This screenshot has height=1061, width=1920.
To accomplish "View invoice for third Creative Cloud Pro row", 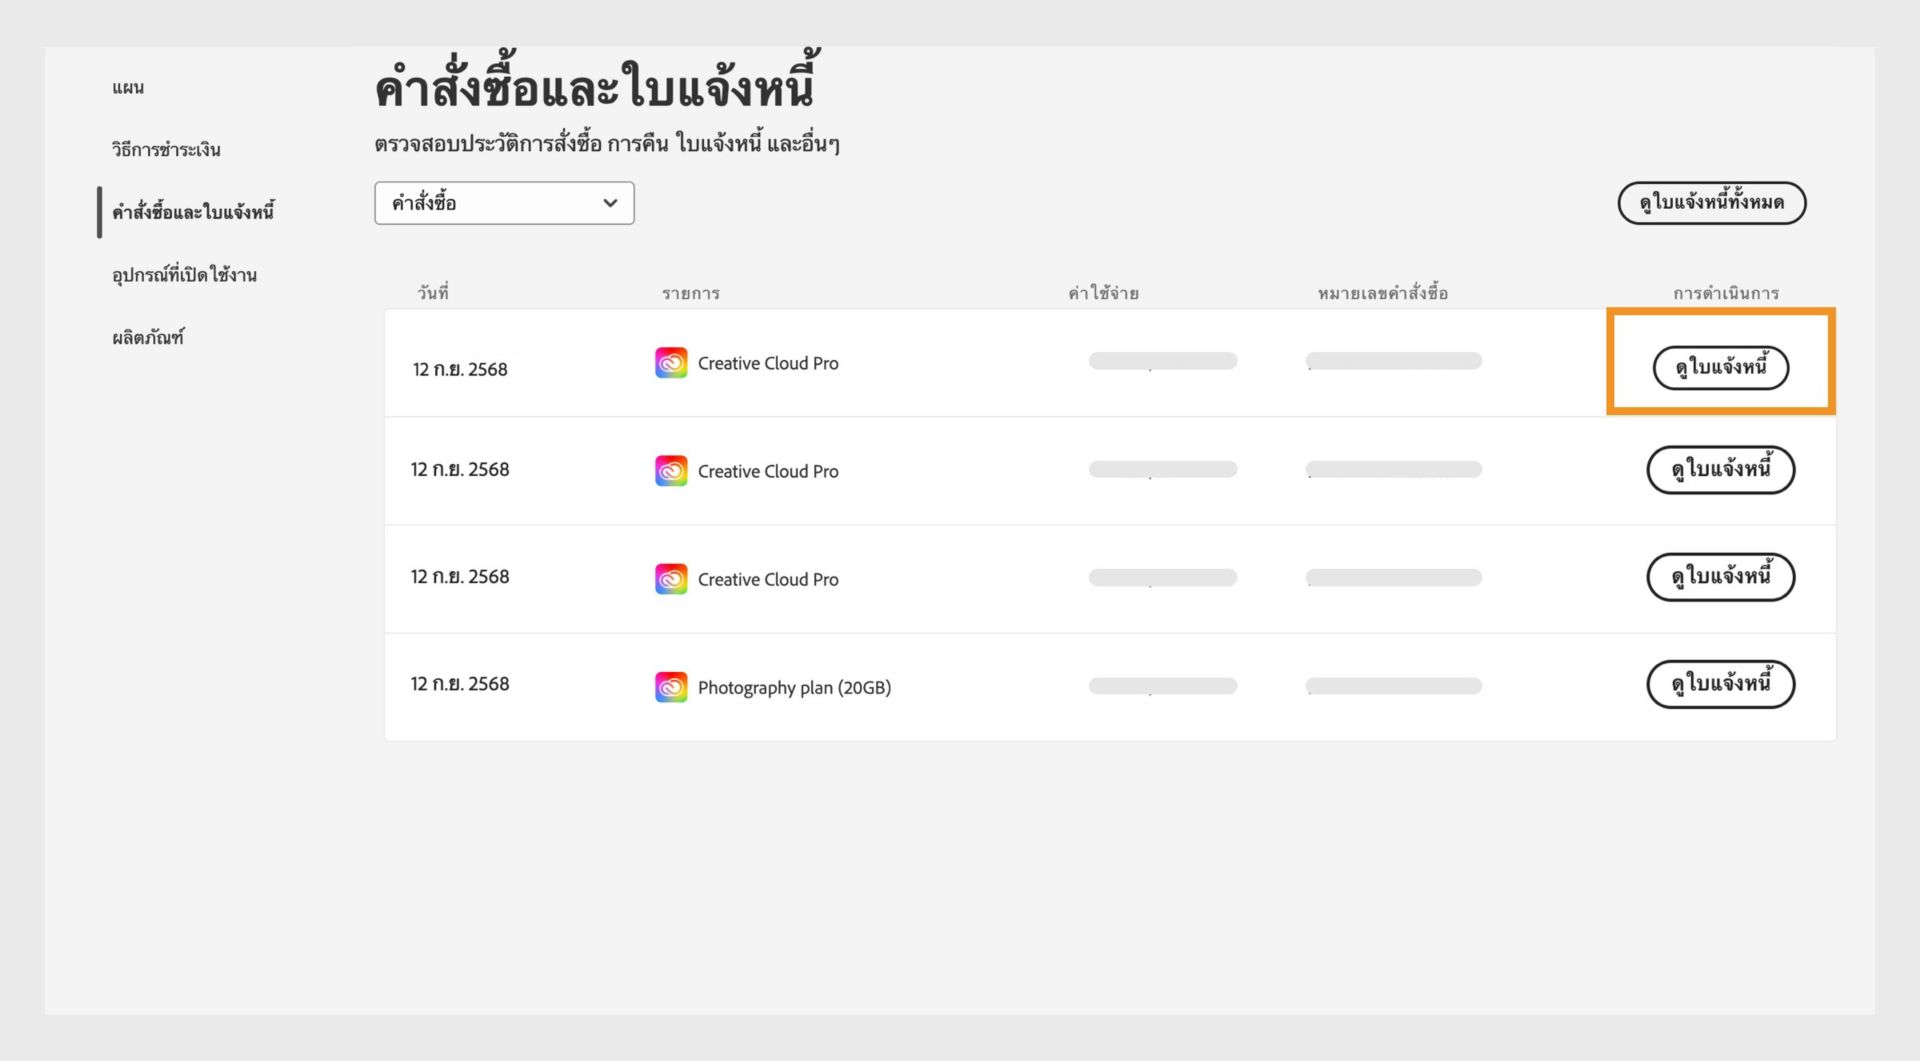I will pyautogui.click(x=1720, y=577).
